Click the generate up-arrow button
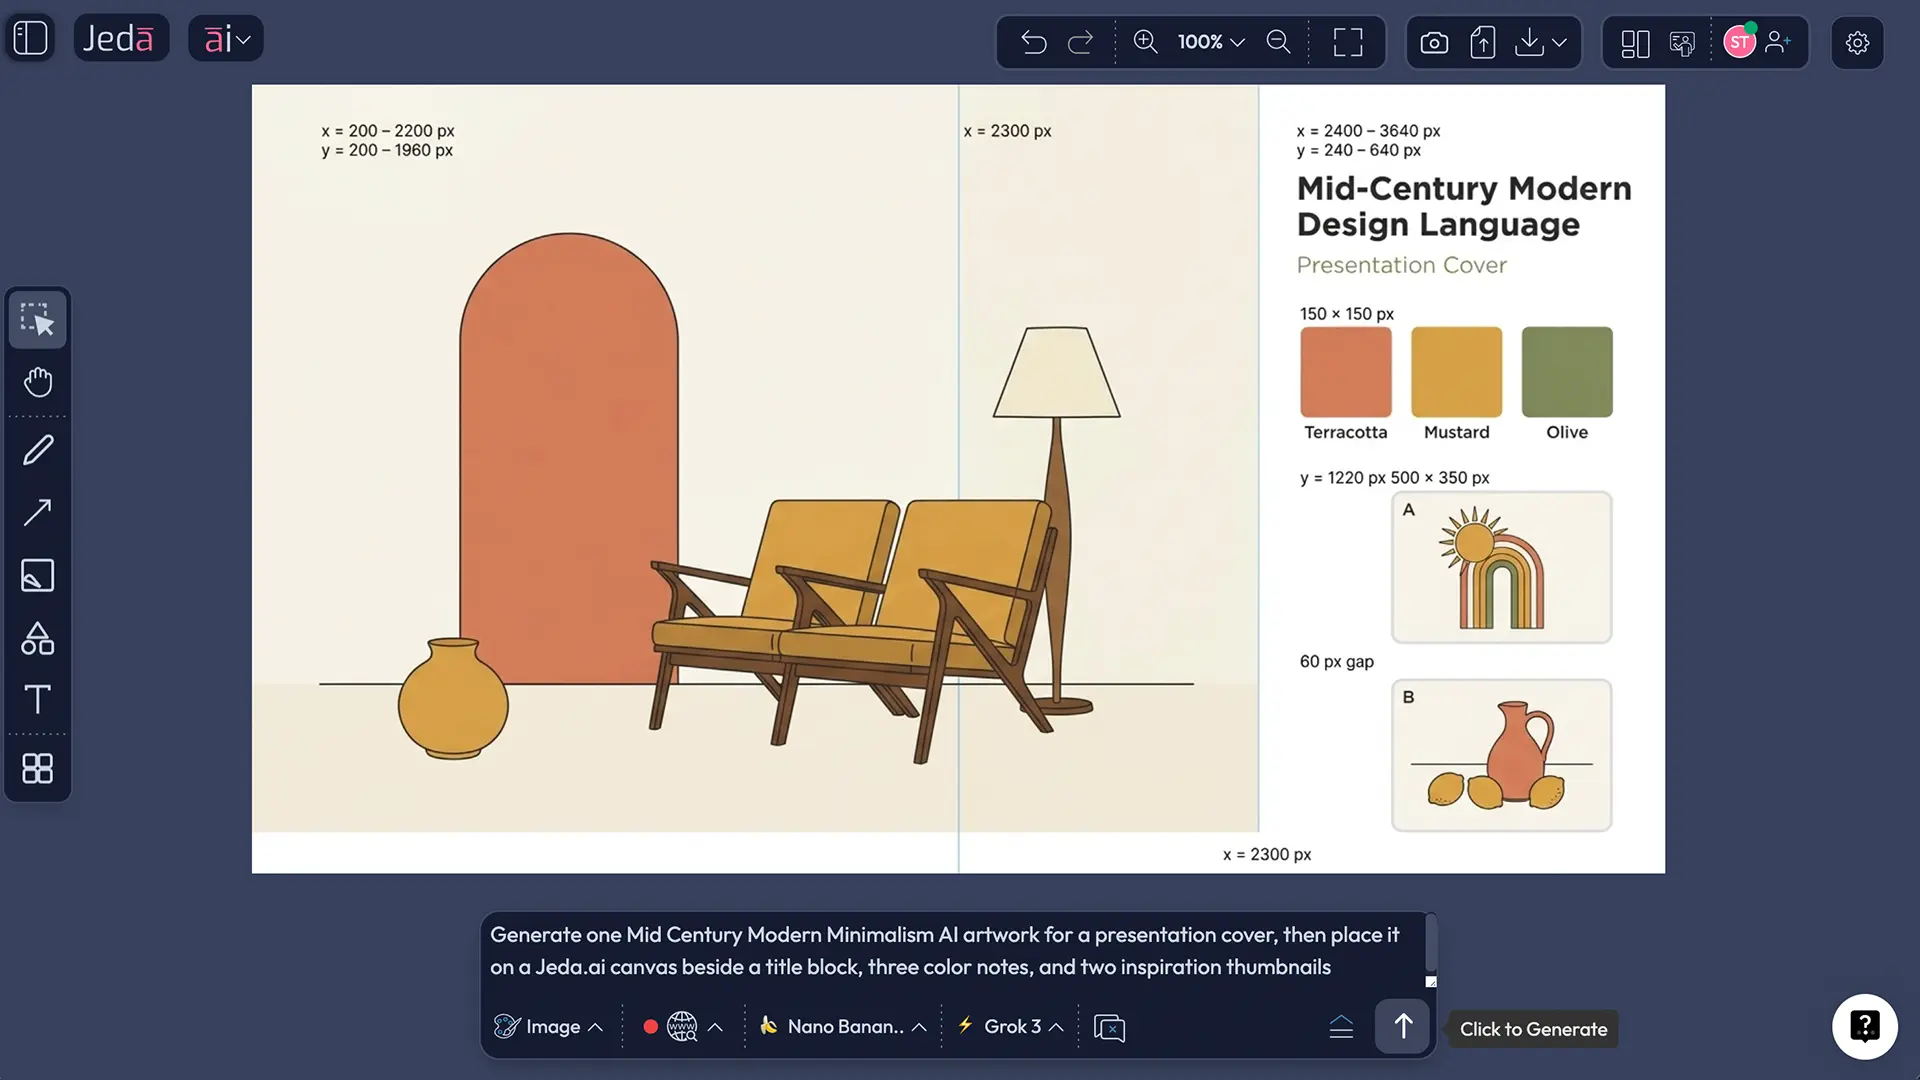 [1403, 1027]
